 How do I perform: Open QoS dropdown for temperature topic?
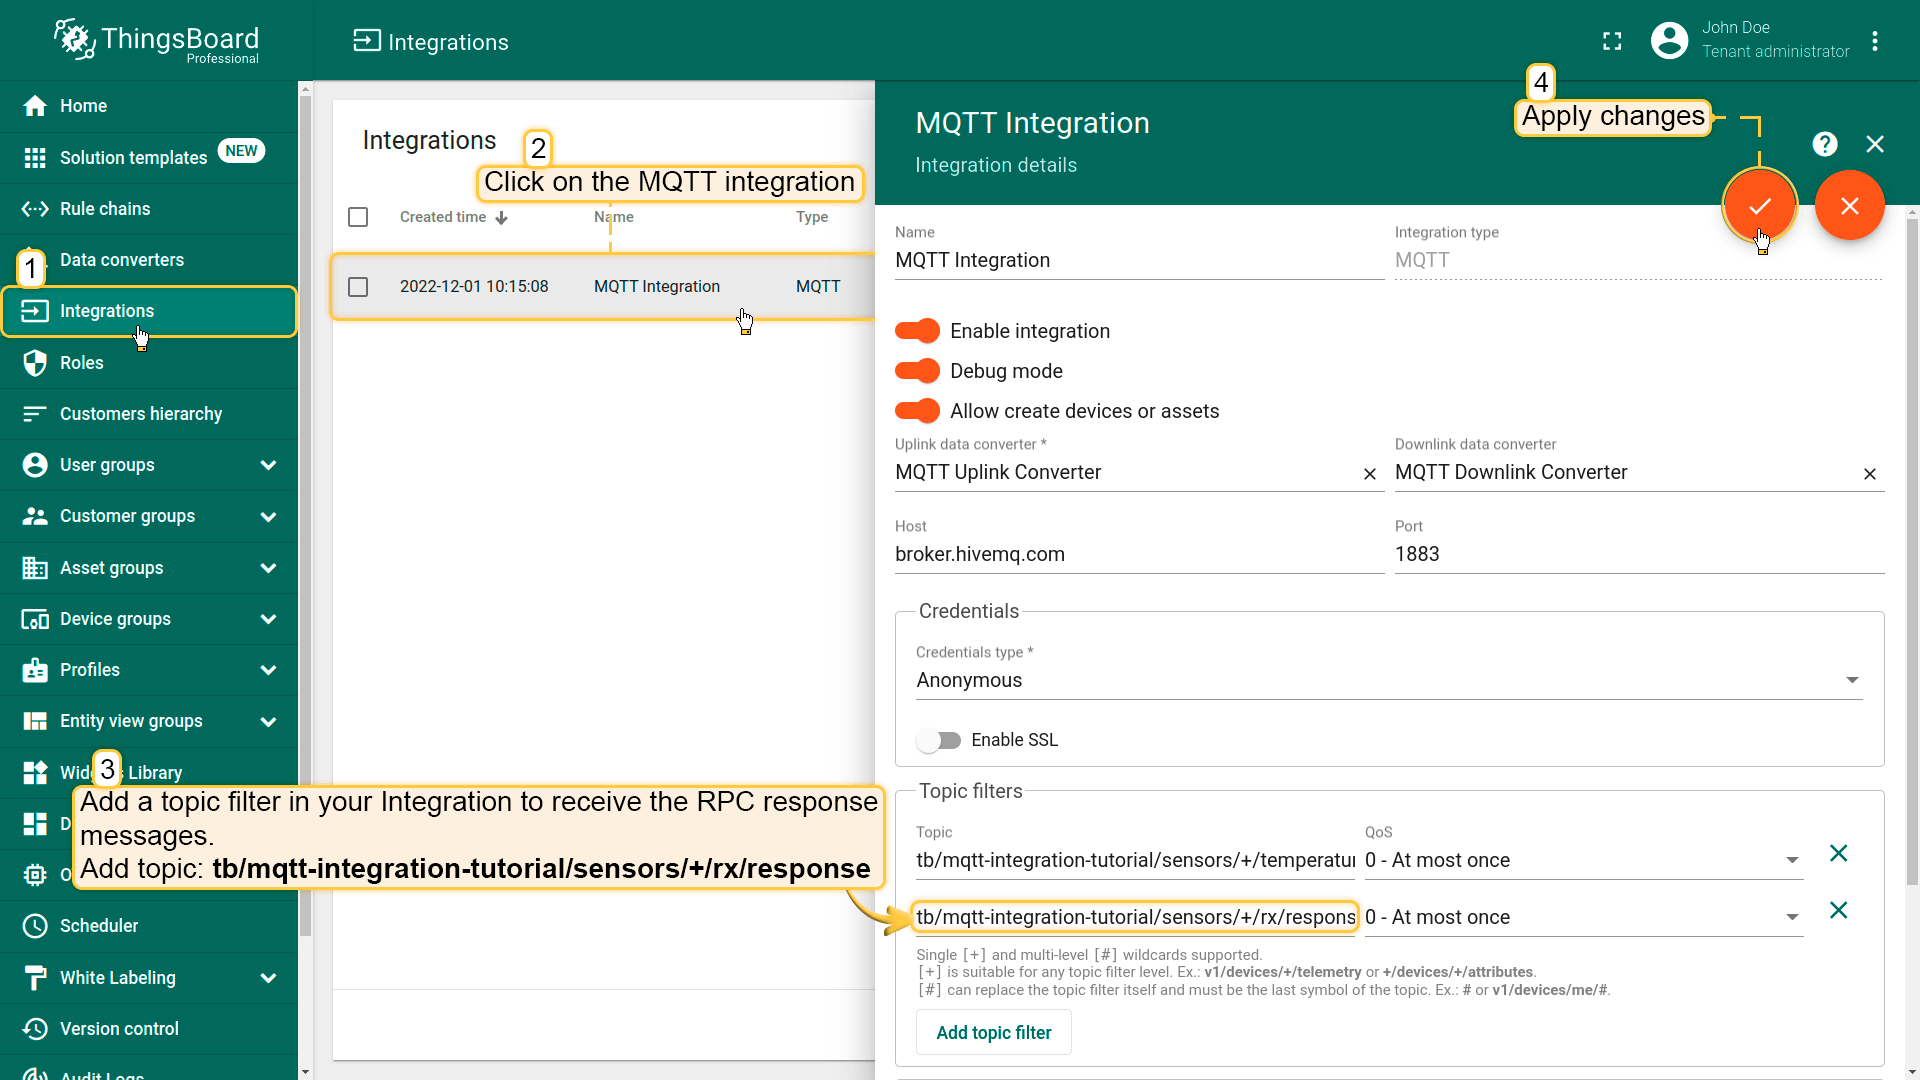[x=1584, y=860]
